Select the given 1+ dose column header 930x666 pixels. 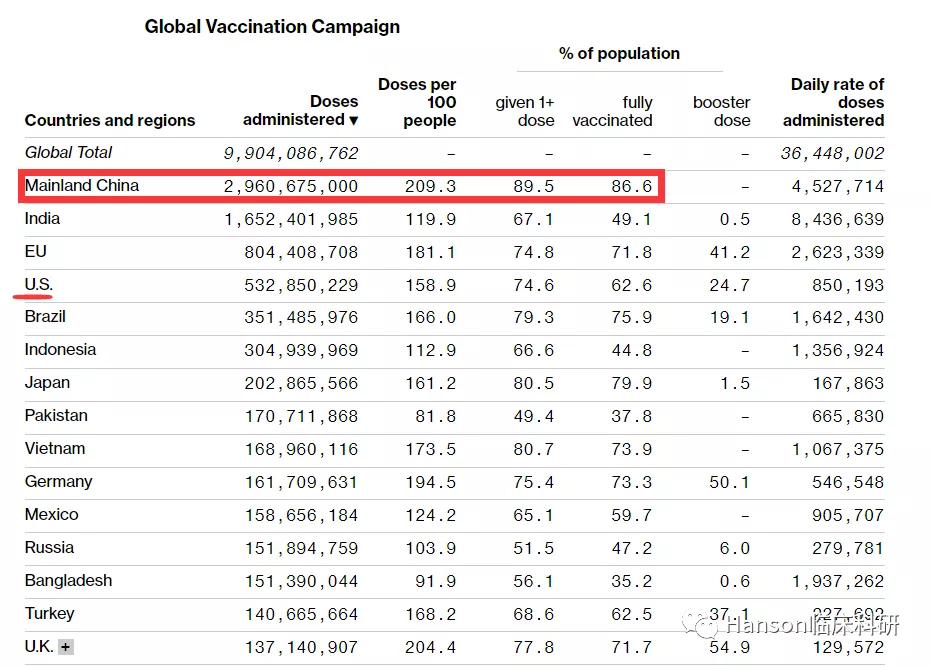pos(525,111)
